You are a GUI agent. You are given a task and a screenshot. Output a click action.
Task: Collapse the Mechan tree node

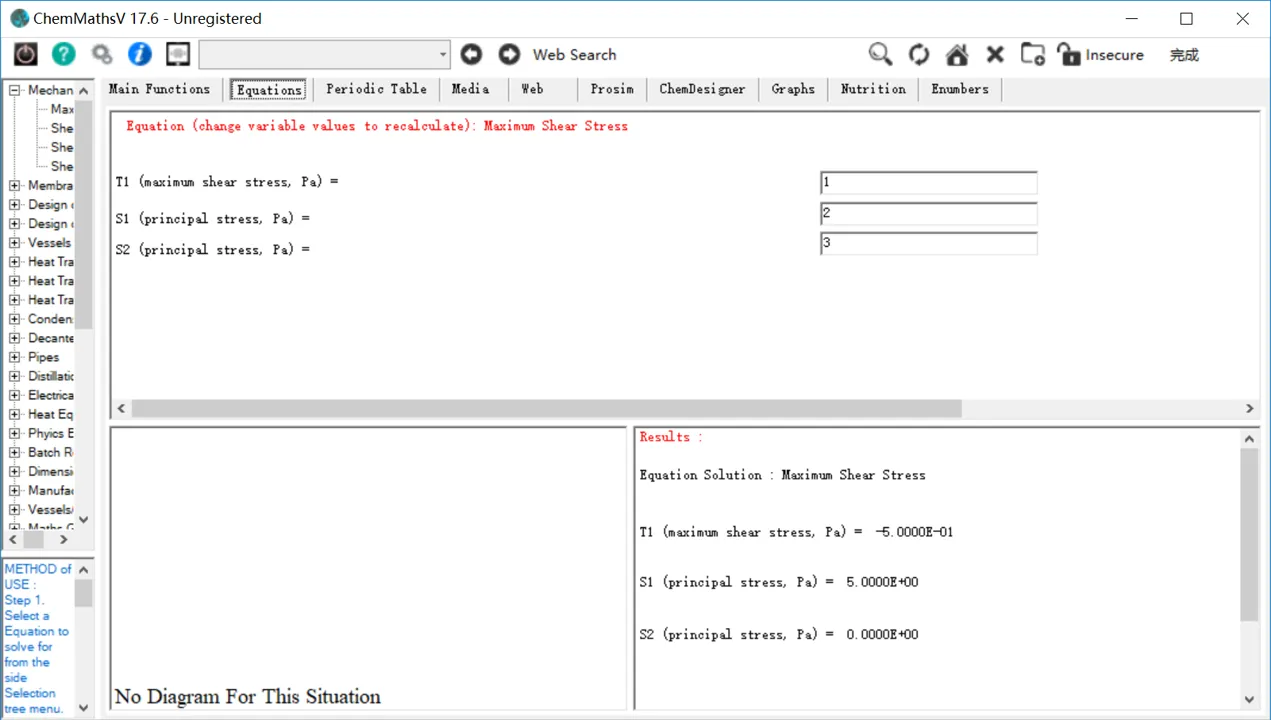tap(15, 90)
